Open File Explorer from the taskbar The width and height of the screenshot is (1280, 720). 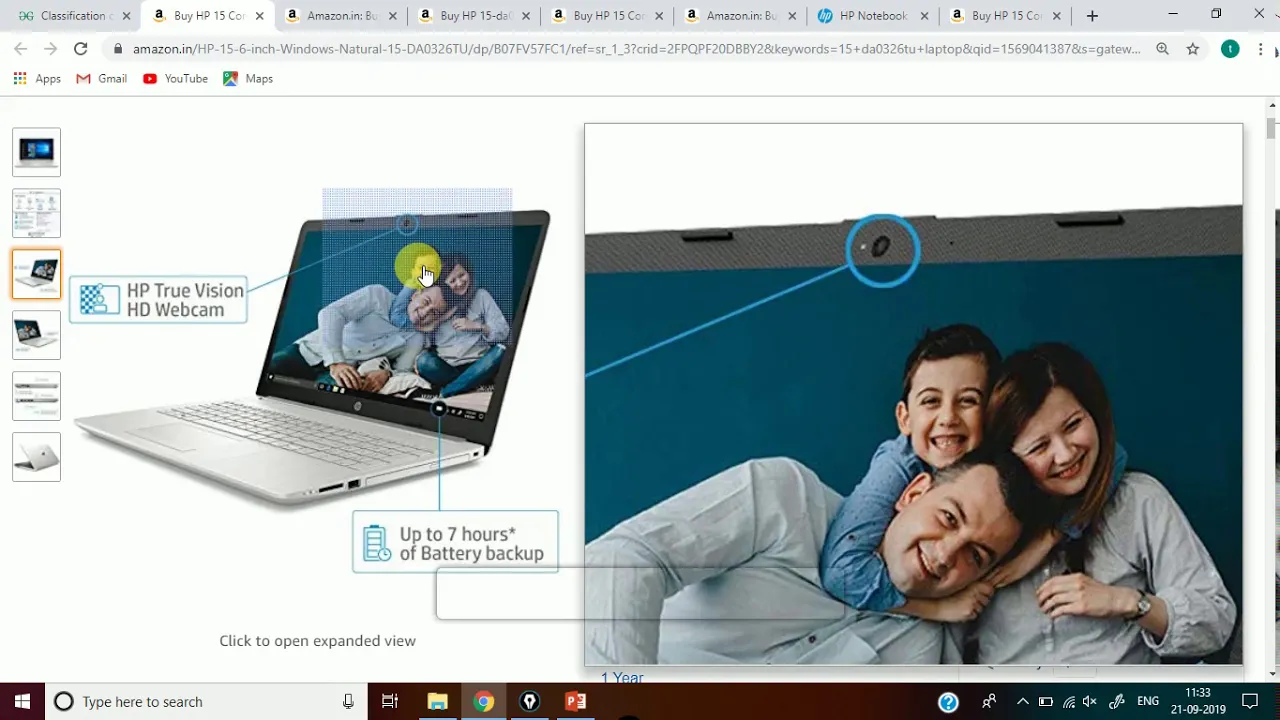coord(437,701)
